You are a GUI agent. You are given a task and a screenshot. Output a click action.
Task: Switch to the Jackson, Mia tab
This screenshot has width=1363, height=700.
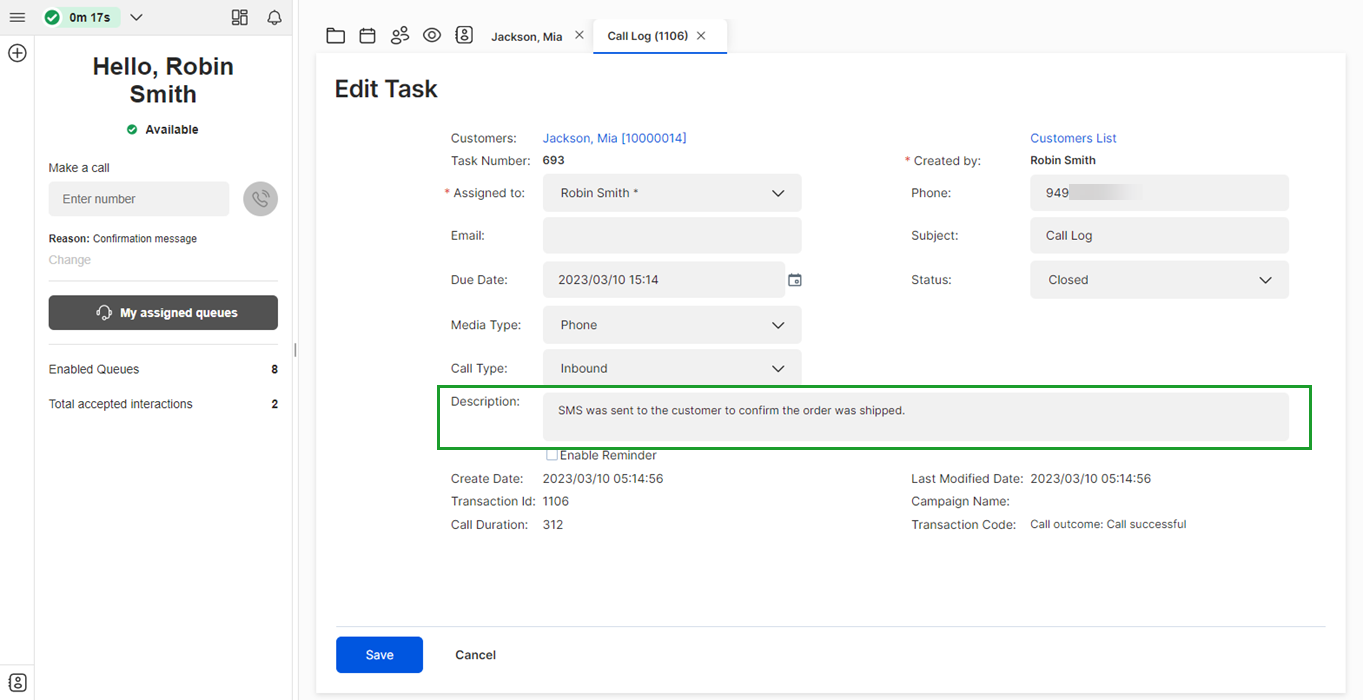tap(526, 36)
